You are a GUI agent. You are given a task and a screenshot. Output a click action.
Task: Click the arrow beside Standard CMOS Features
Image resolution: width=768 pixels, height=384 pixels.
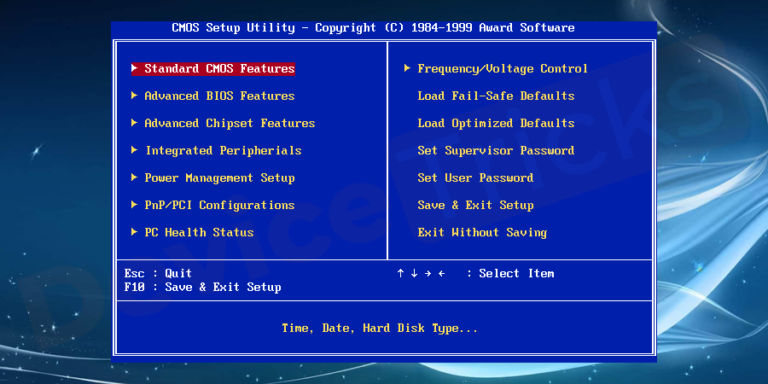(x=134, y=68)
